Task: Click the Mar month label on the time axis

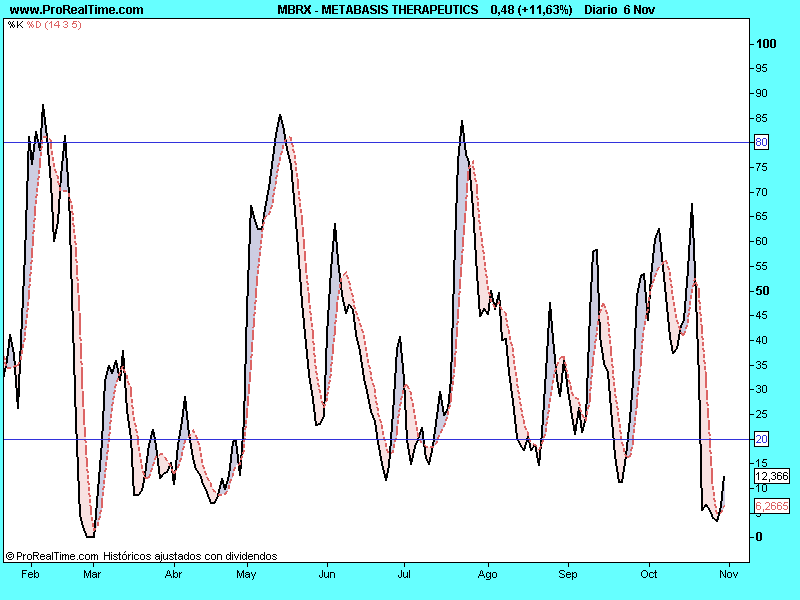Action: [x=92, y=574]
